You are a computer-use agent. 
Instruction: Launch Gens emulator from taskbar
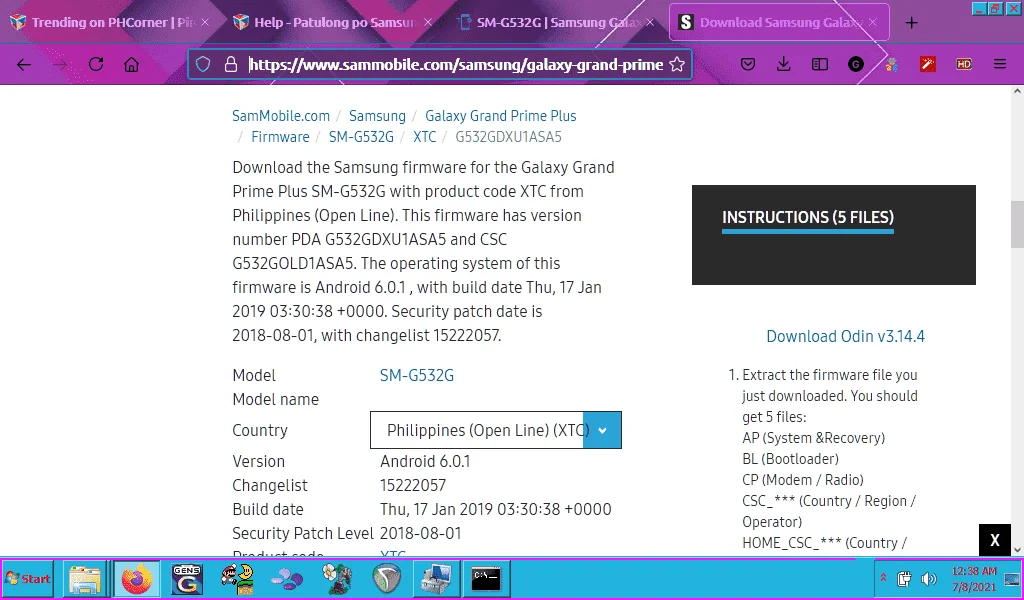187,578
